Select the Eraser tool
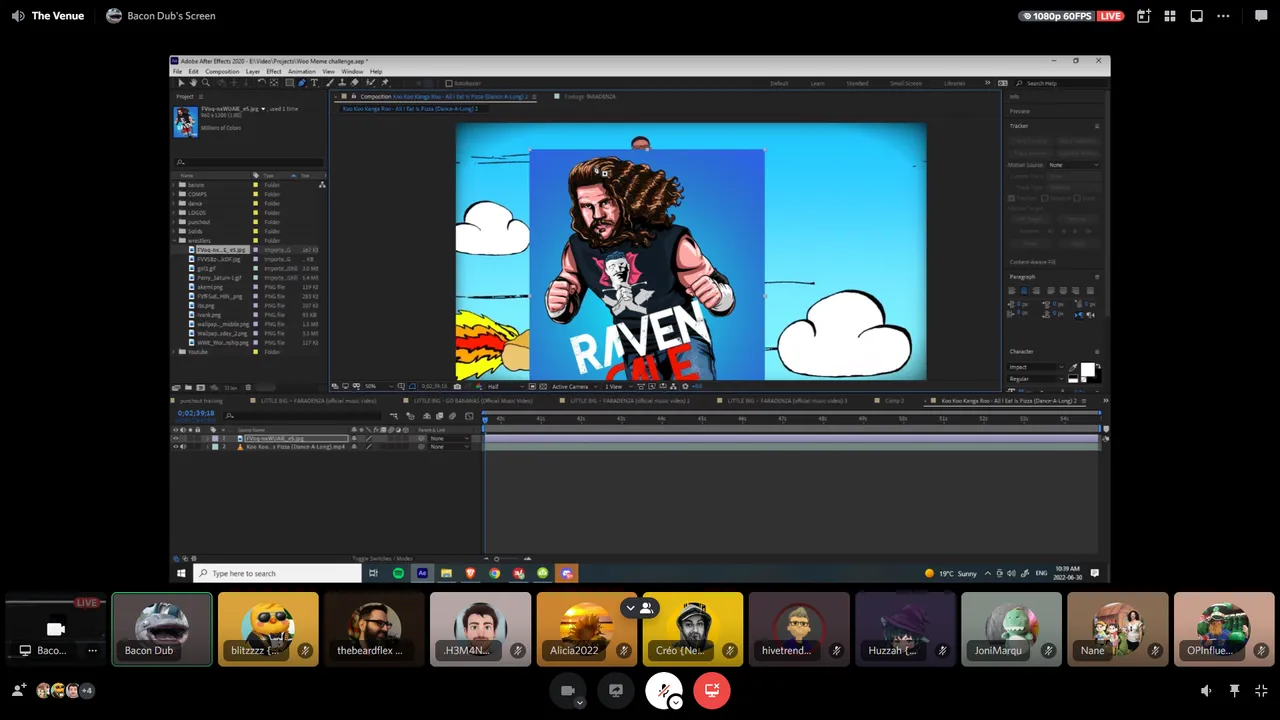 coord(355,83)
